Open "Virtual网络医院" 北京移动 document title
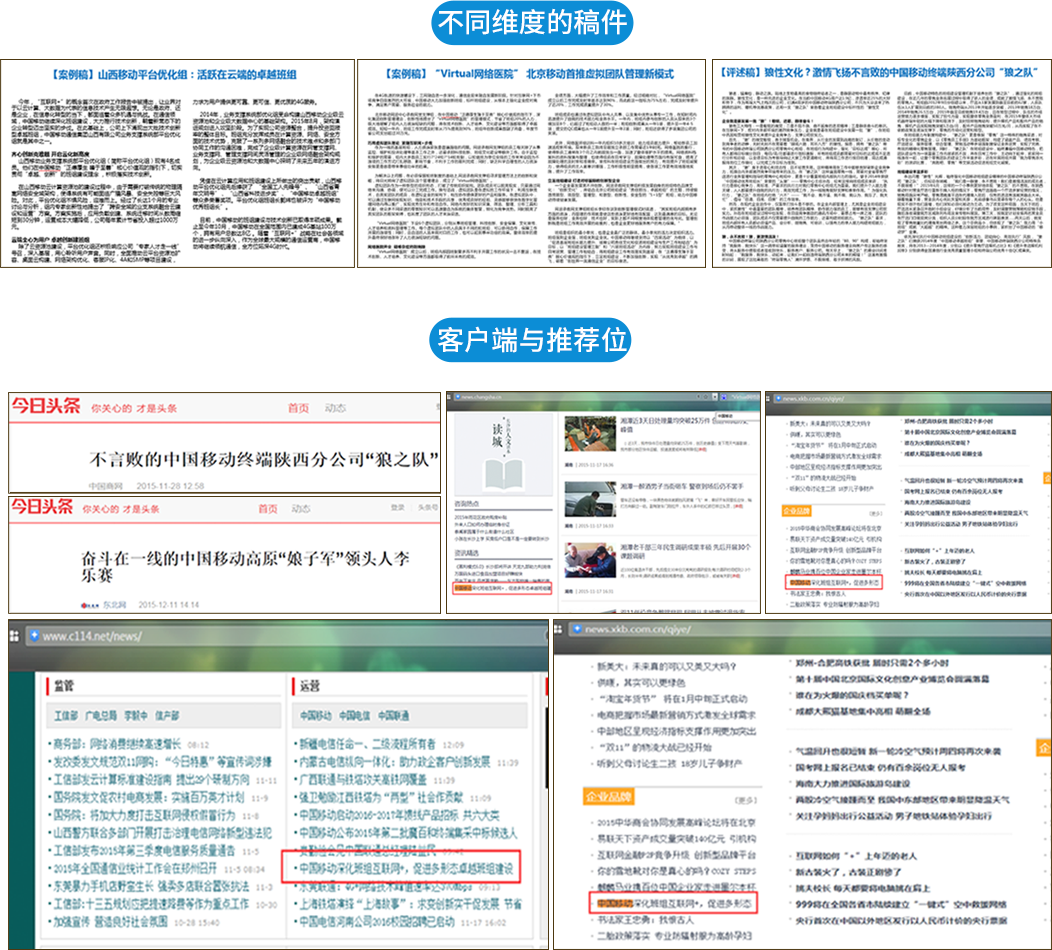 pyautogui.click(x=529, y=74)
